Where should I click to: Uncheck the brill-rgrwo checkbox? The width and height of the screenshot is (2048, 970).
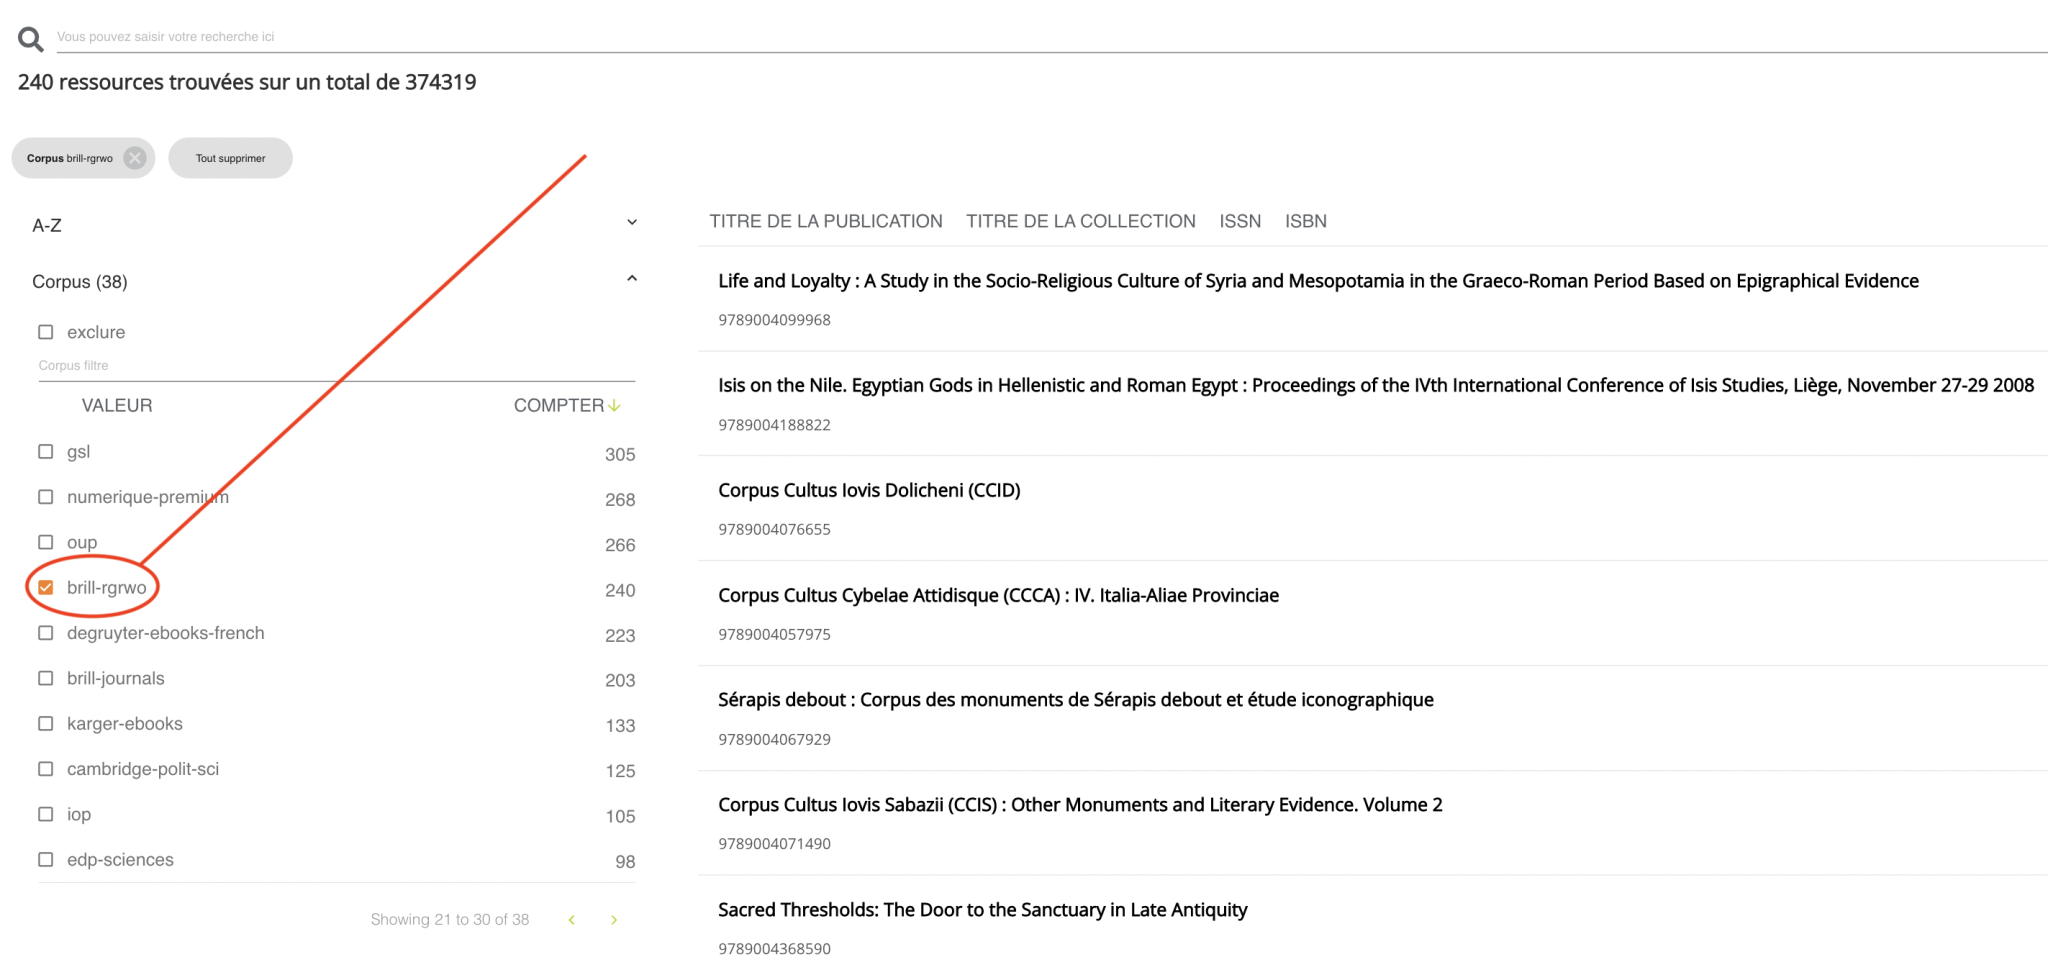(x=46, y=587)
